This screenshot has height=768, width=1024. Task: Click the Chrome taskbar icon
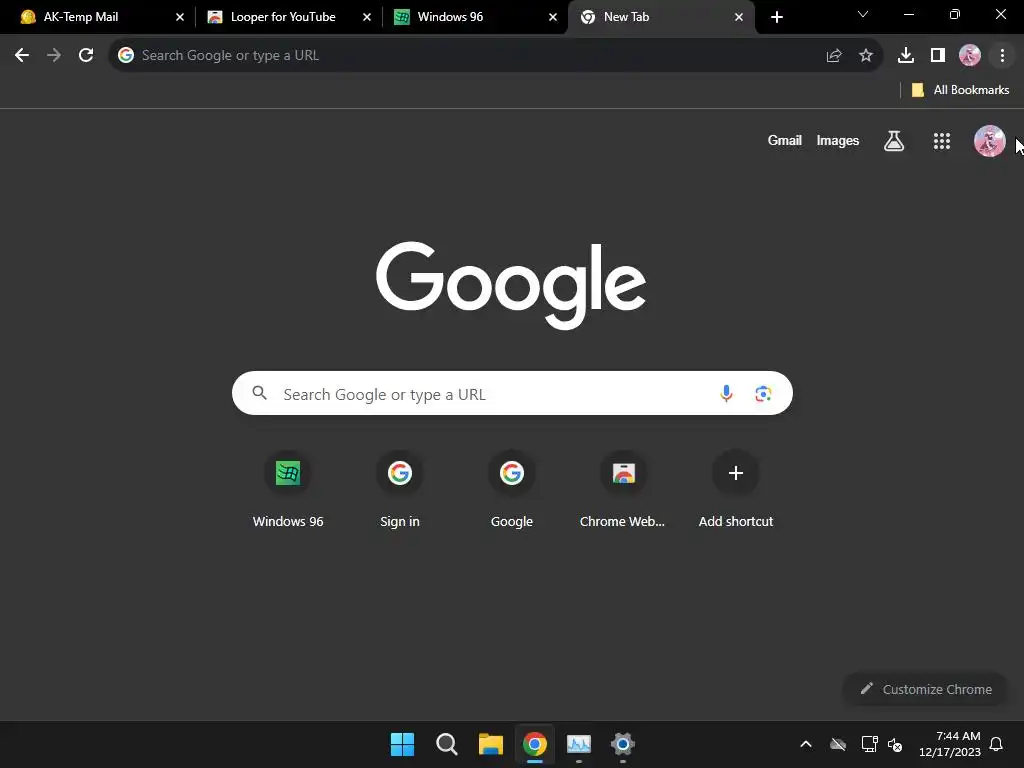point(535,744)
